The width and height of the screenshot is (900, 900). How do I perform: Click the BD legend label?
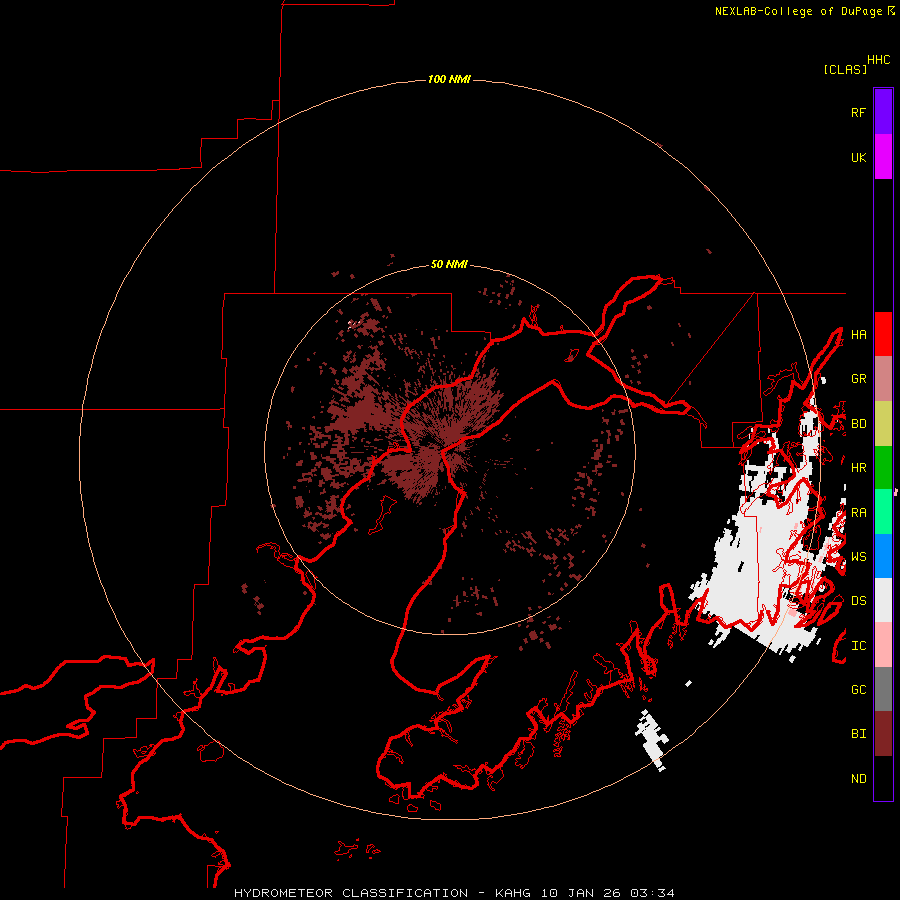858,424
